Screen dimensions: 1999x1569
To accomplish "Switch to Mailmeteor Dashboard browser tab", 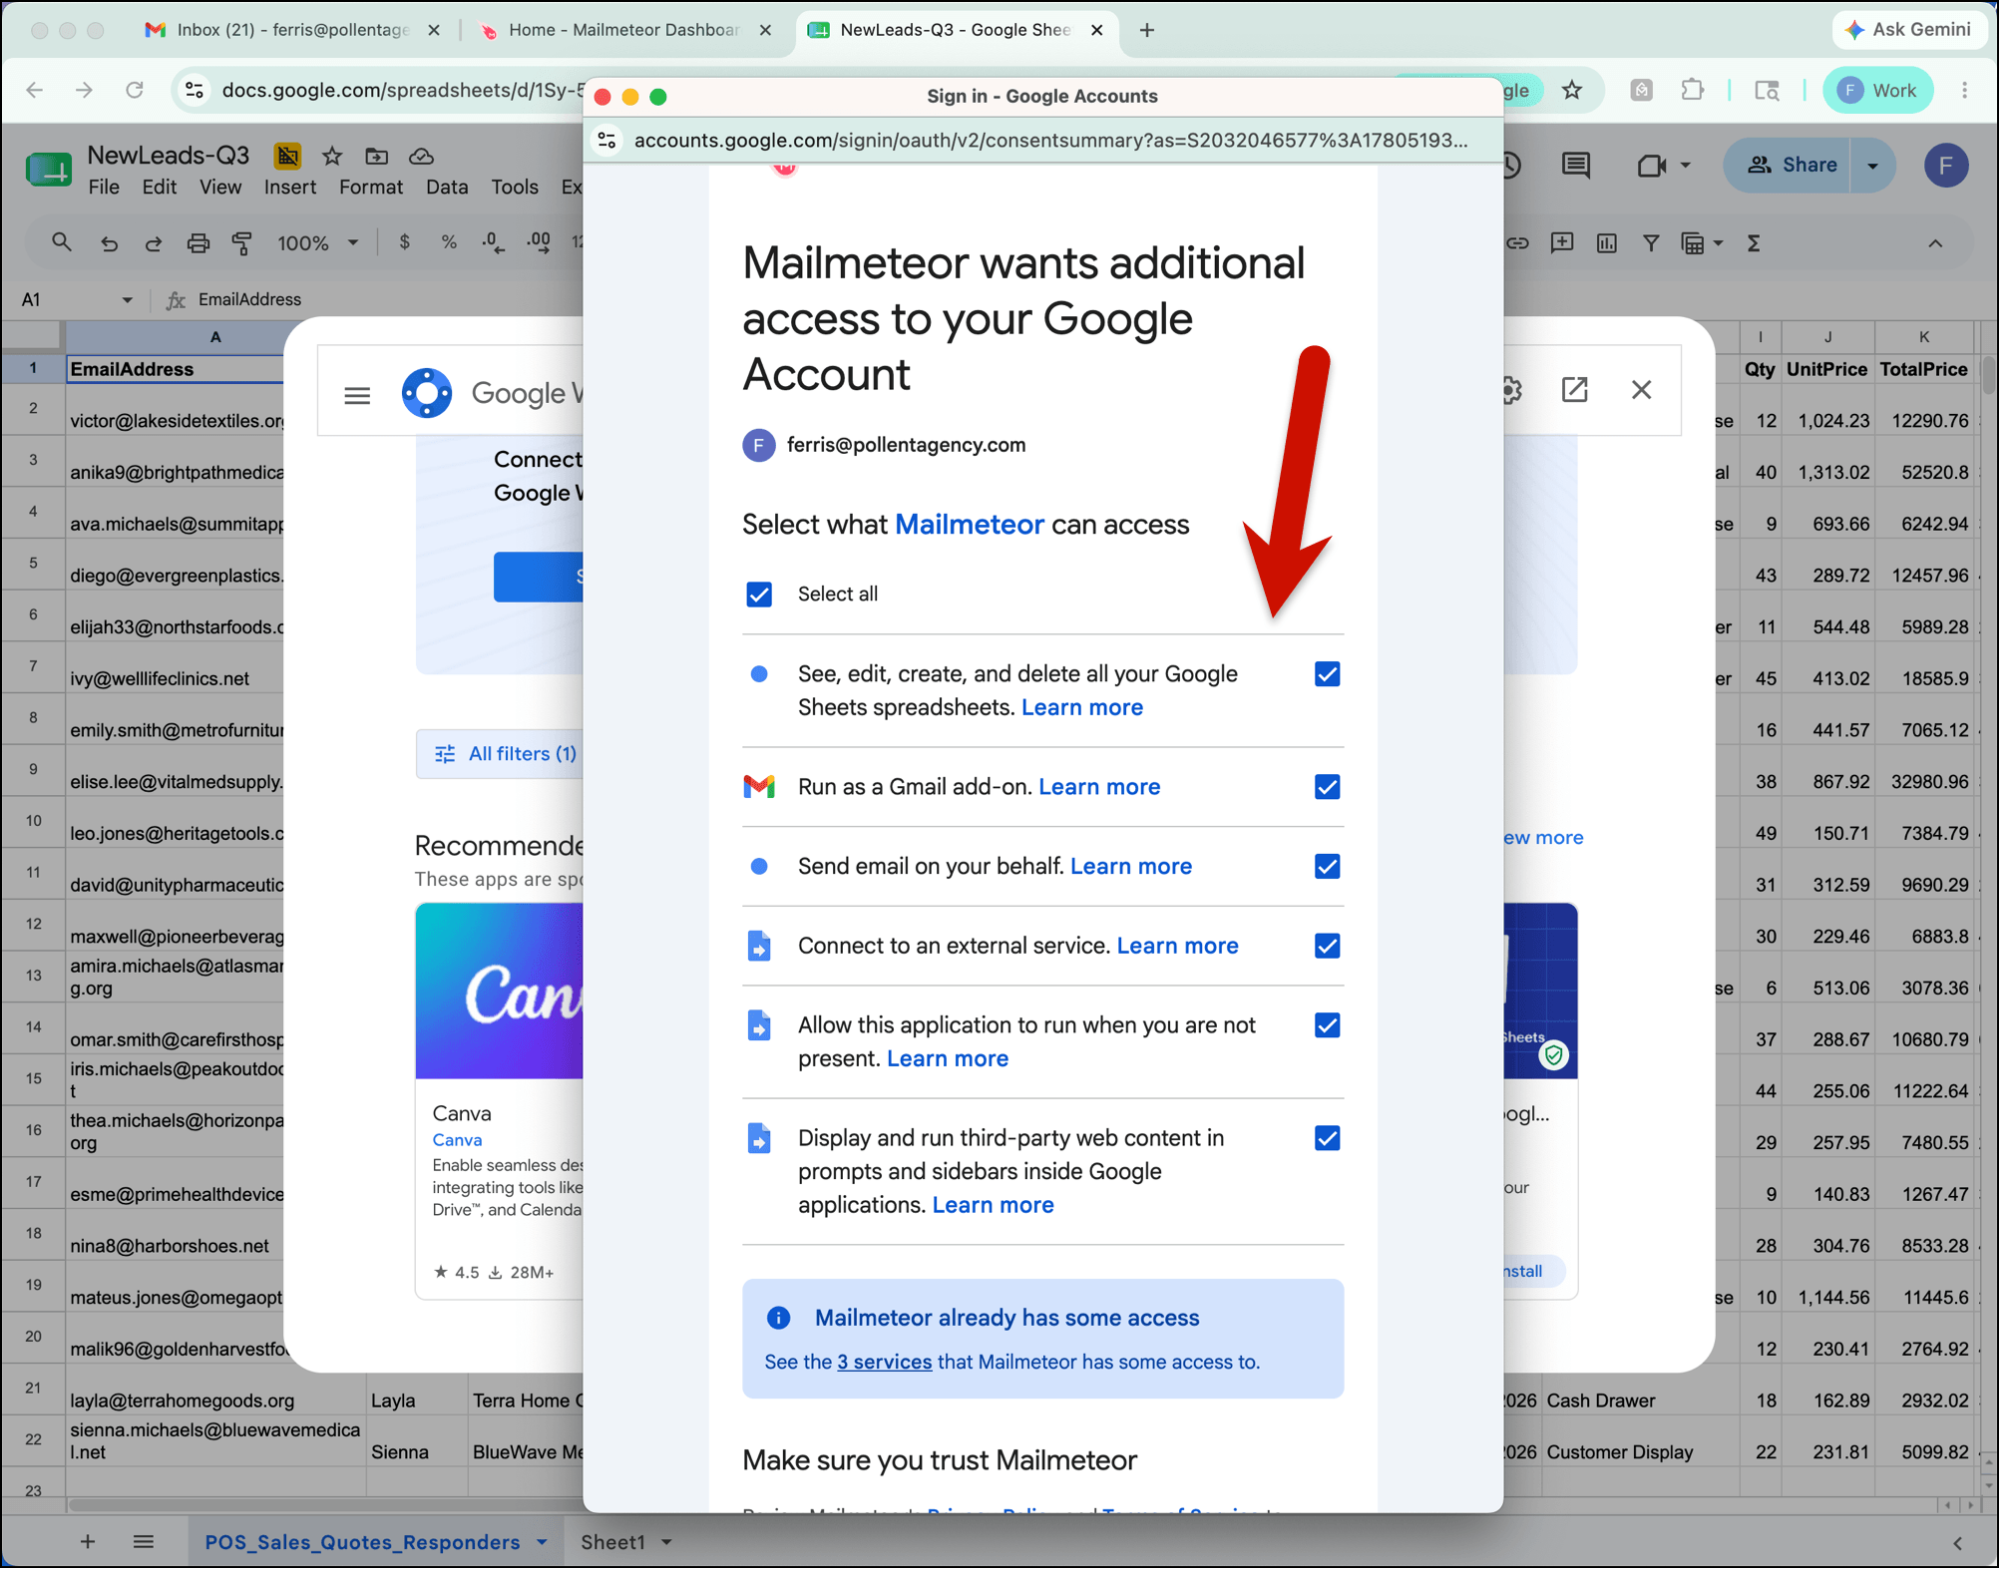I will [x=625, y=30].
